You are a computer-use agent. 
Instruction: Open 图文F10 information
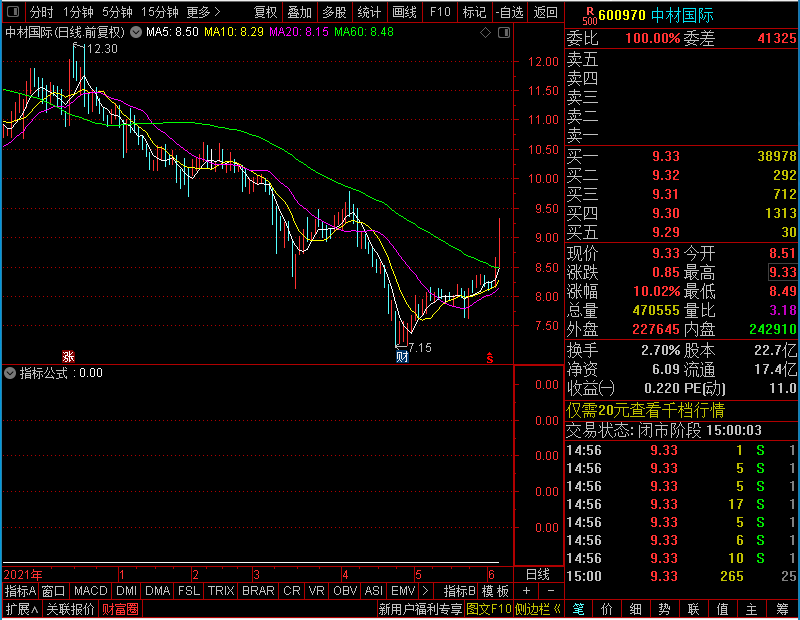point(489,609)
